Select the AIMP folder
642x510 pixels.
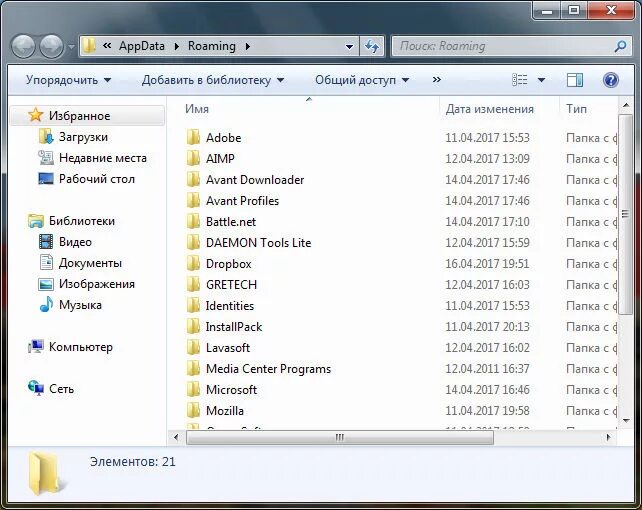220,158
